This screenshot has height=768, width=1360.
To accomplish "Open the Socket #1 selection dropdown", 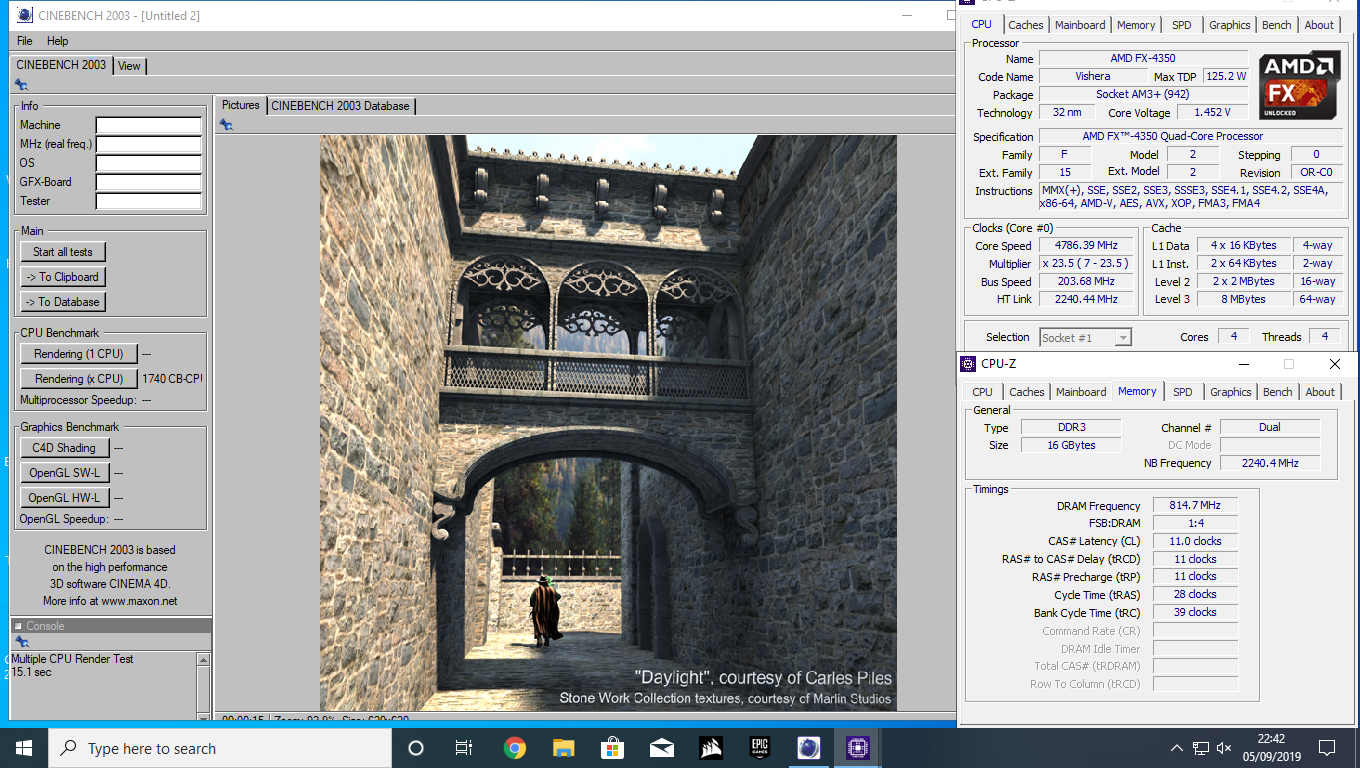I will point(1086,338).
